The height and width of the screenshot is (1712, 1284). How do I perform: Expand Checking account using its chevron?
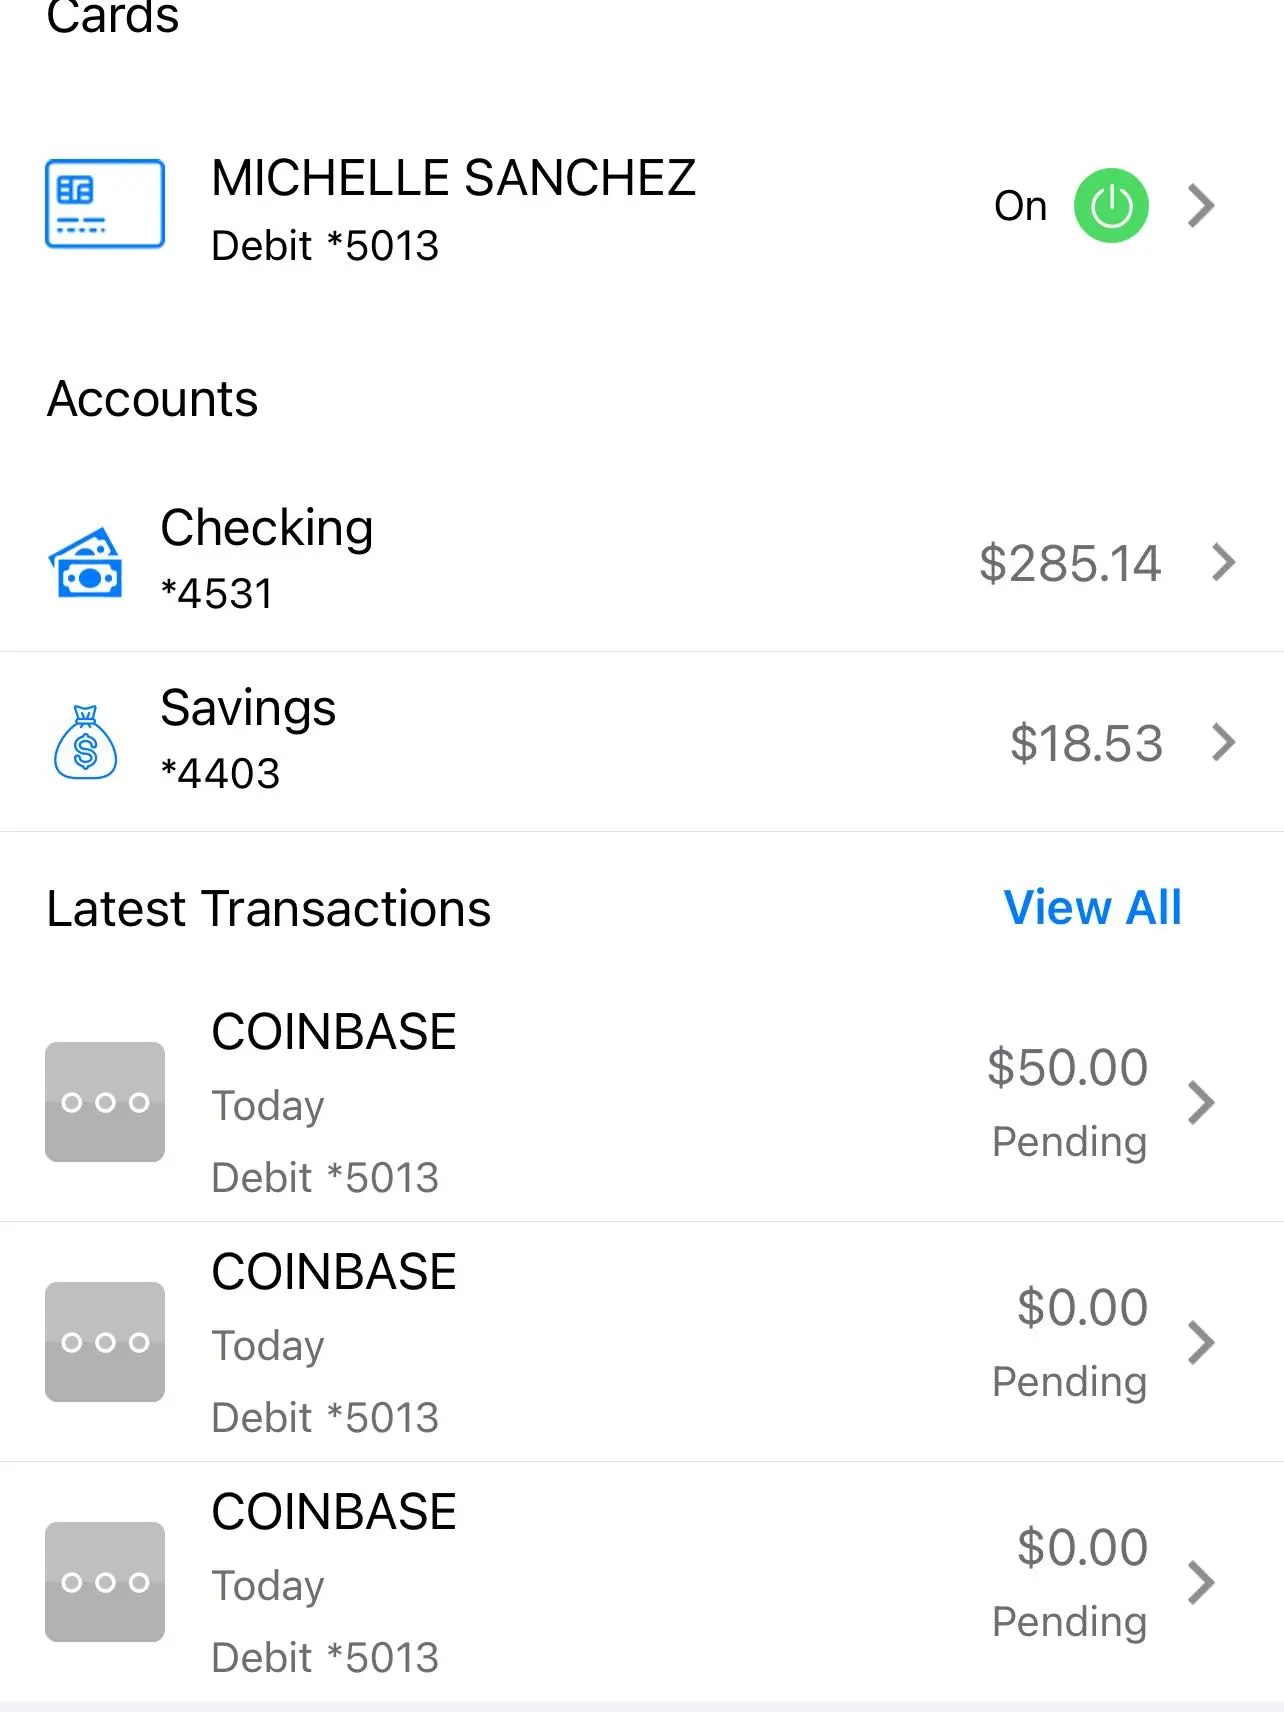click(x=1223, y=562)
